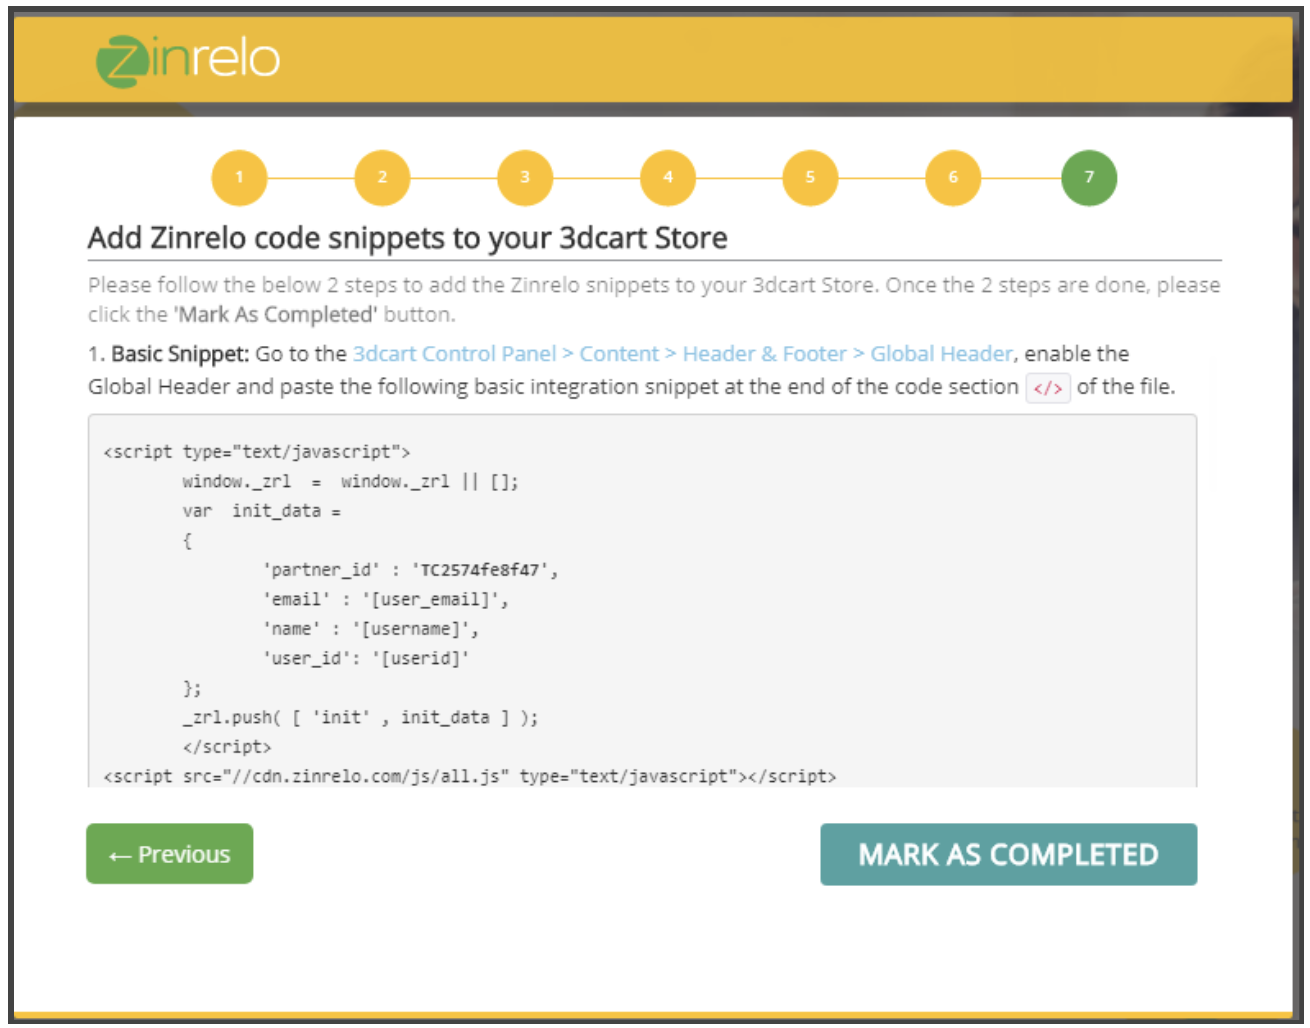Click the Previous button
This screenshot has width=1310, height=1028.
click(x=170, y=854)
